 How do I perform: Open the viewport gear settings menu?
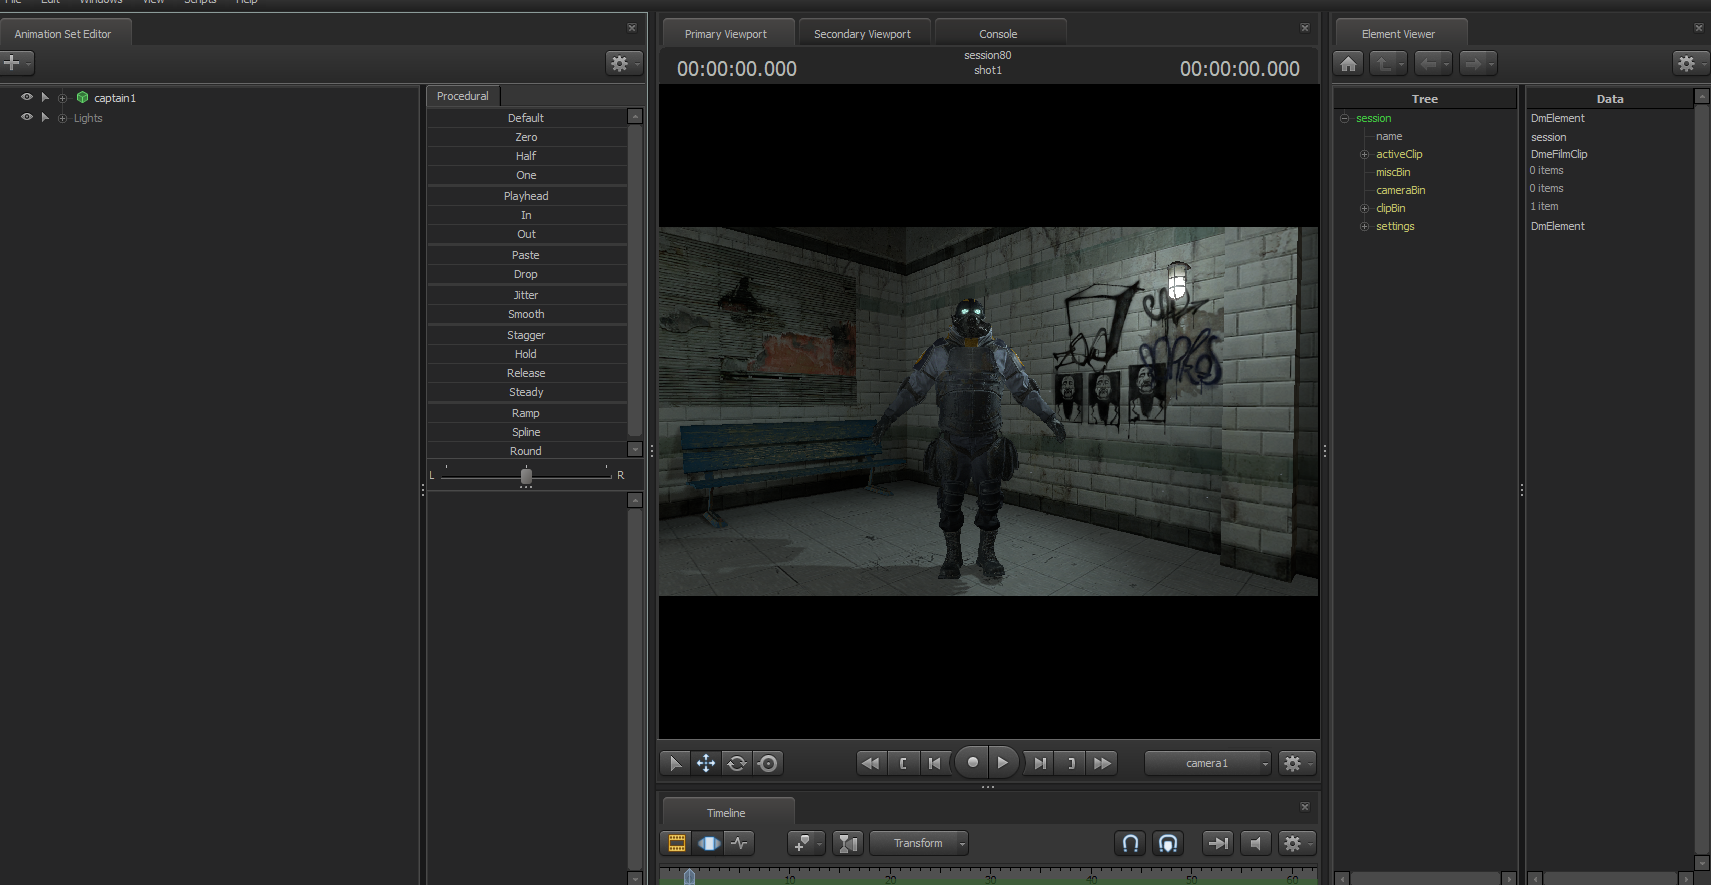[x=1296, y=763]
